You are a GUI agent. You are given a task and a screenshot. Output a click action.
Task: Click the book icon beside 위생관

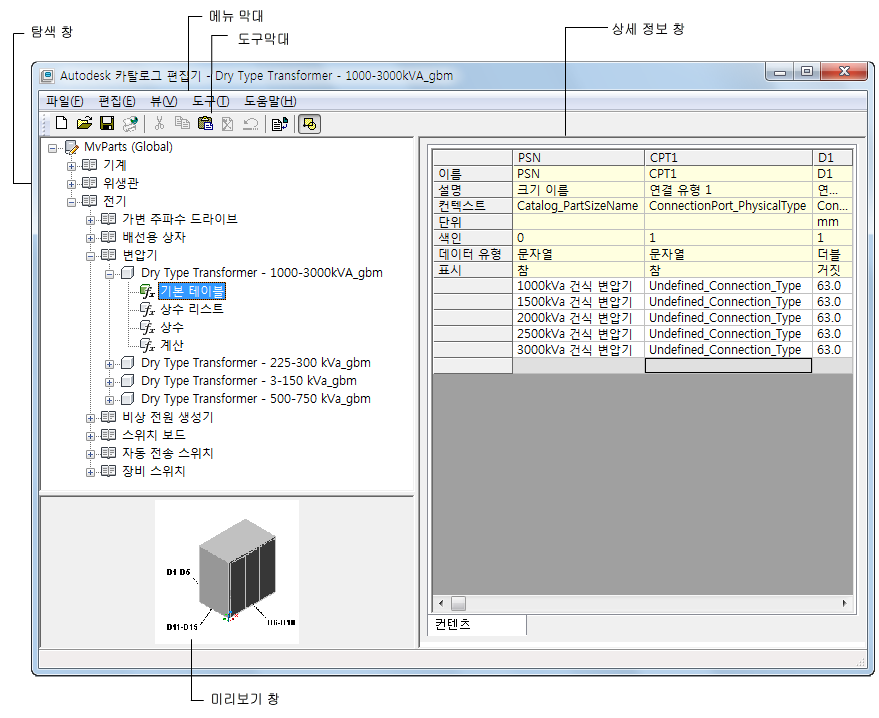(89, 183)
